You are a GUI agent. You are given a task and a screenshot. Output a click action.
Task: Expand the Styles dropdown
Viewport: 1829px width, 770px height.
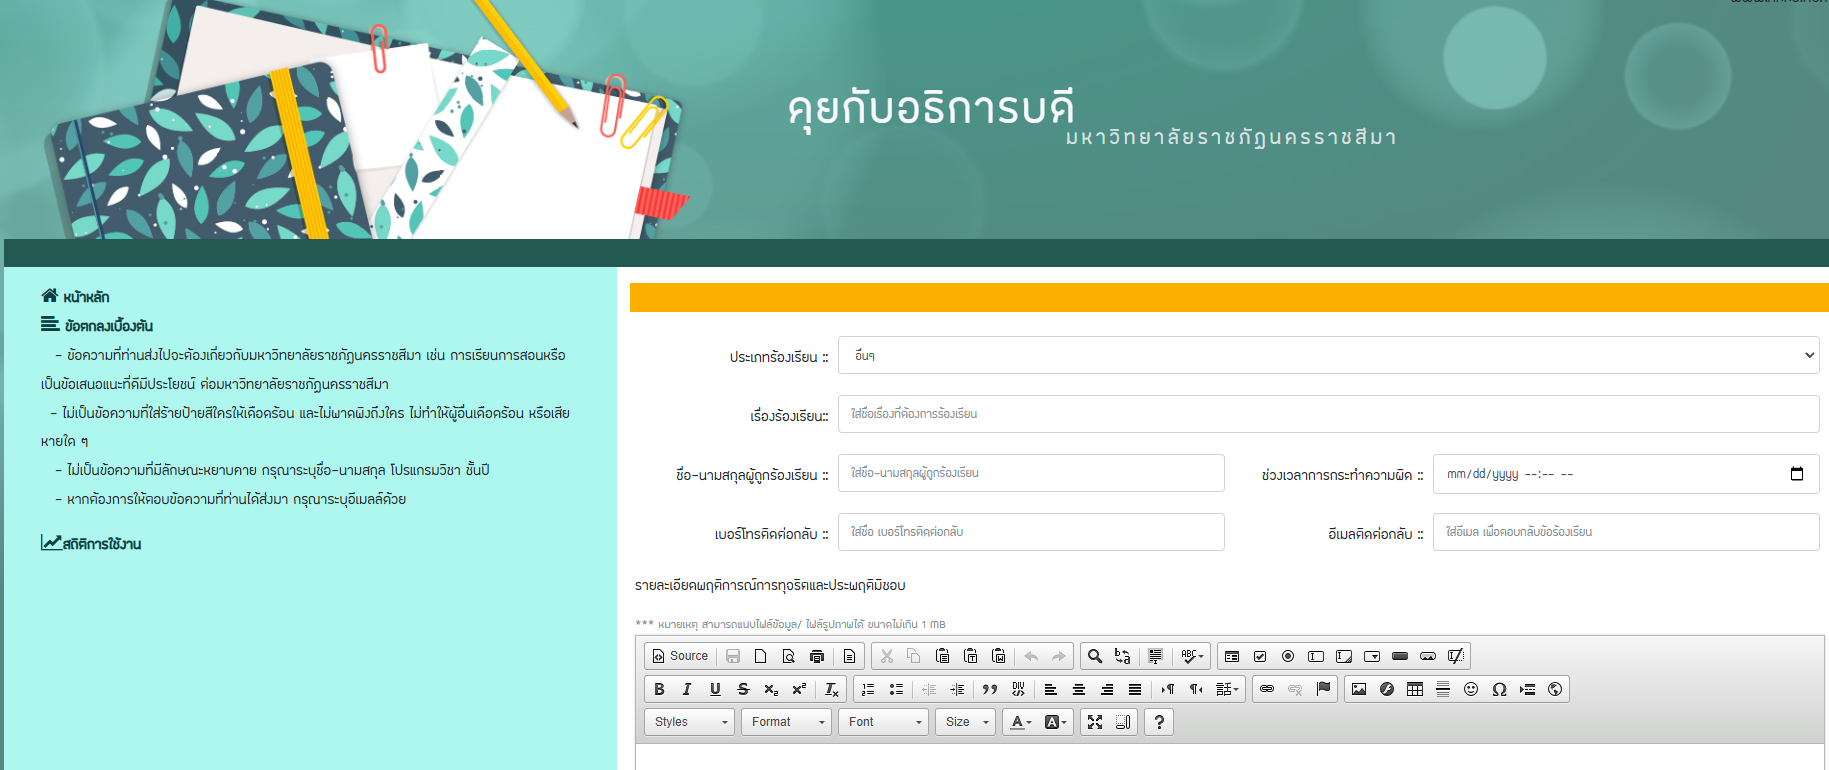click(x=690, y=722)
